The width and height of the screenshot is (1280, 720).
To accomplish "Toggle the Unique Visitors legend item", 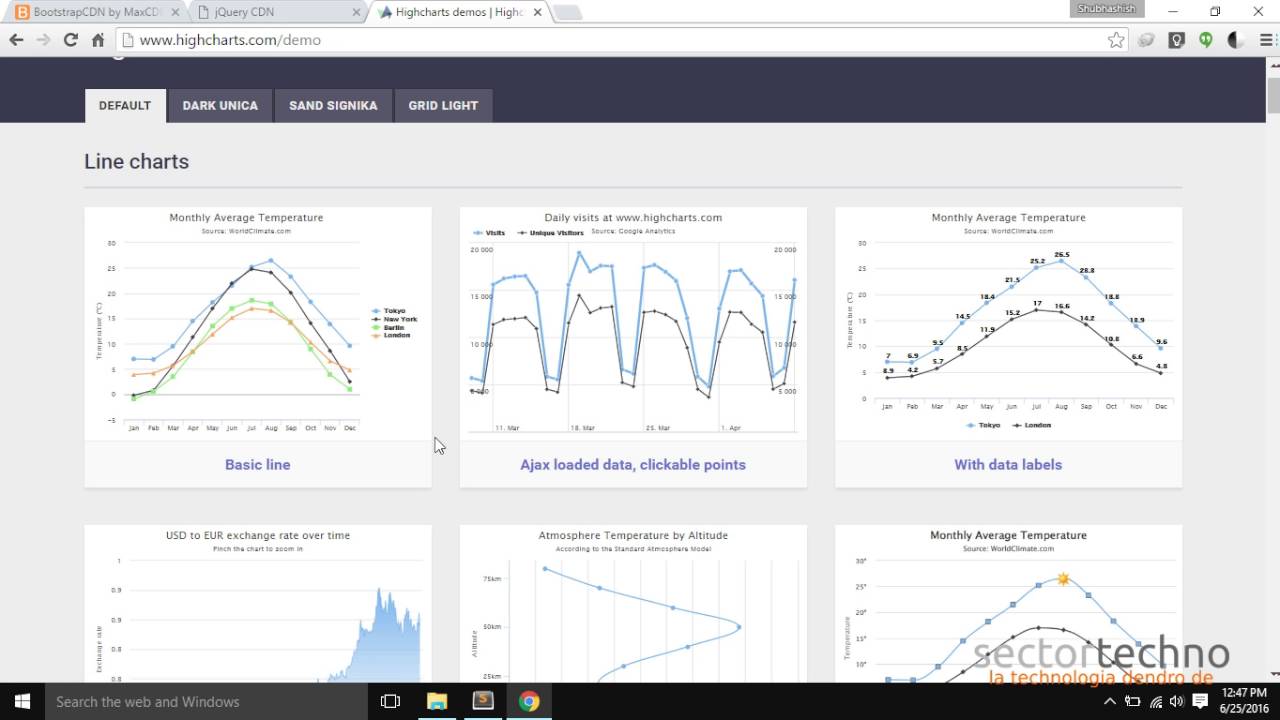I will pos(550,232).
